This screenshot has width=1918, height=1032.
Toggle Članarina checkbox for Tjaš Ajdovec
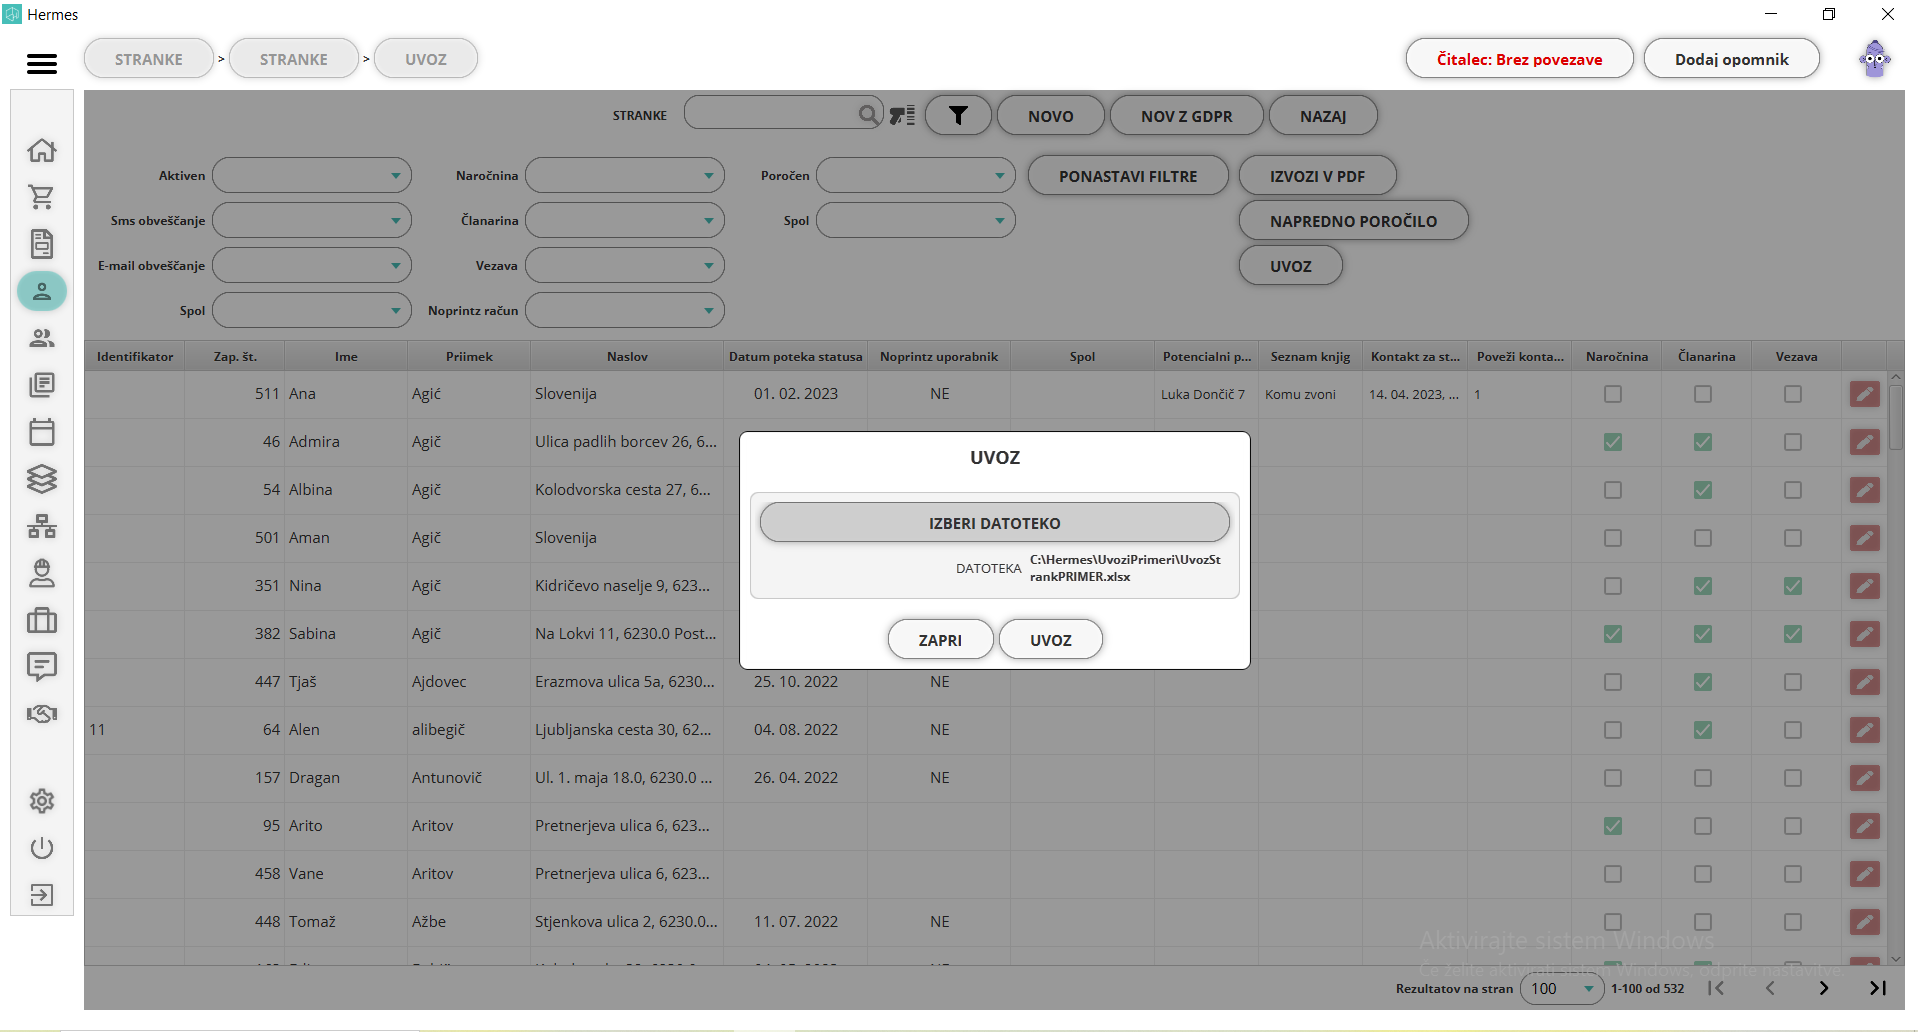[x=1703, y=682]
